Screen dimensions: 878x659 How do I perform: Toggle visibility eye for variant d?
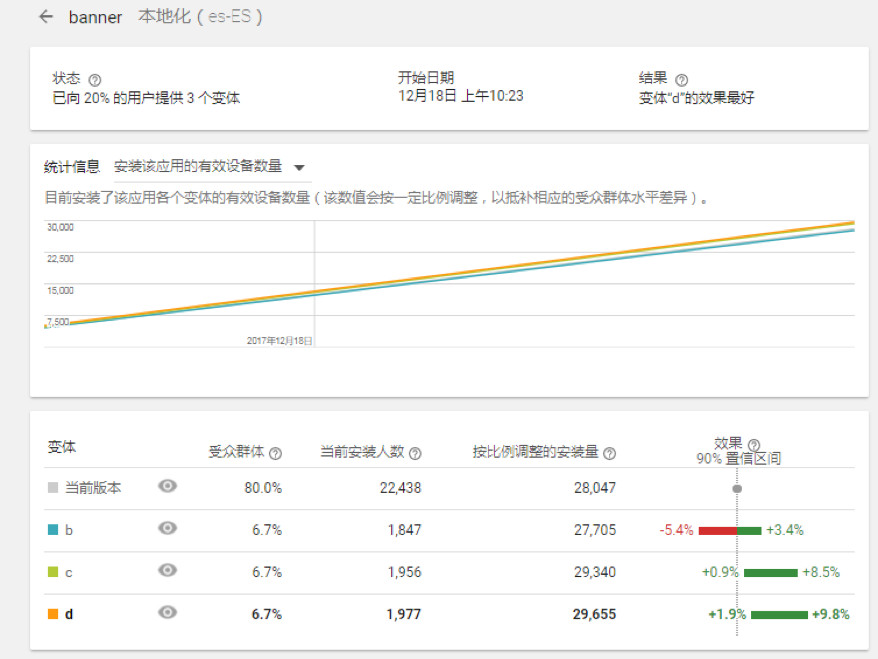click(167, 612)
